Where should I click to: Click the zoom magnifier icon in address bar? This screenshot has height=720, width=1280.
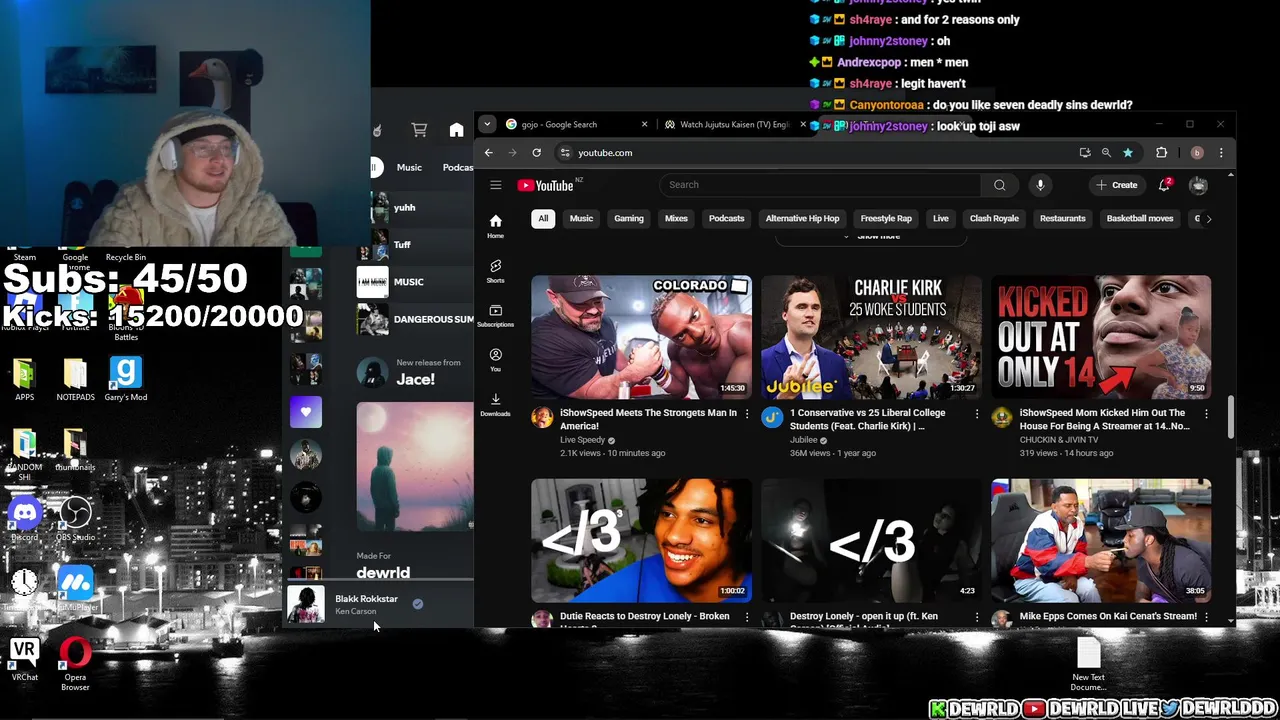(x=1106, y=153)
